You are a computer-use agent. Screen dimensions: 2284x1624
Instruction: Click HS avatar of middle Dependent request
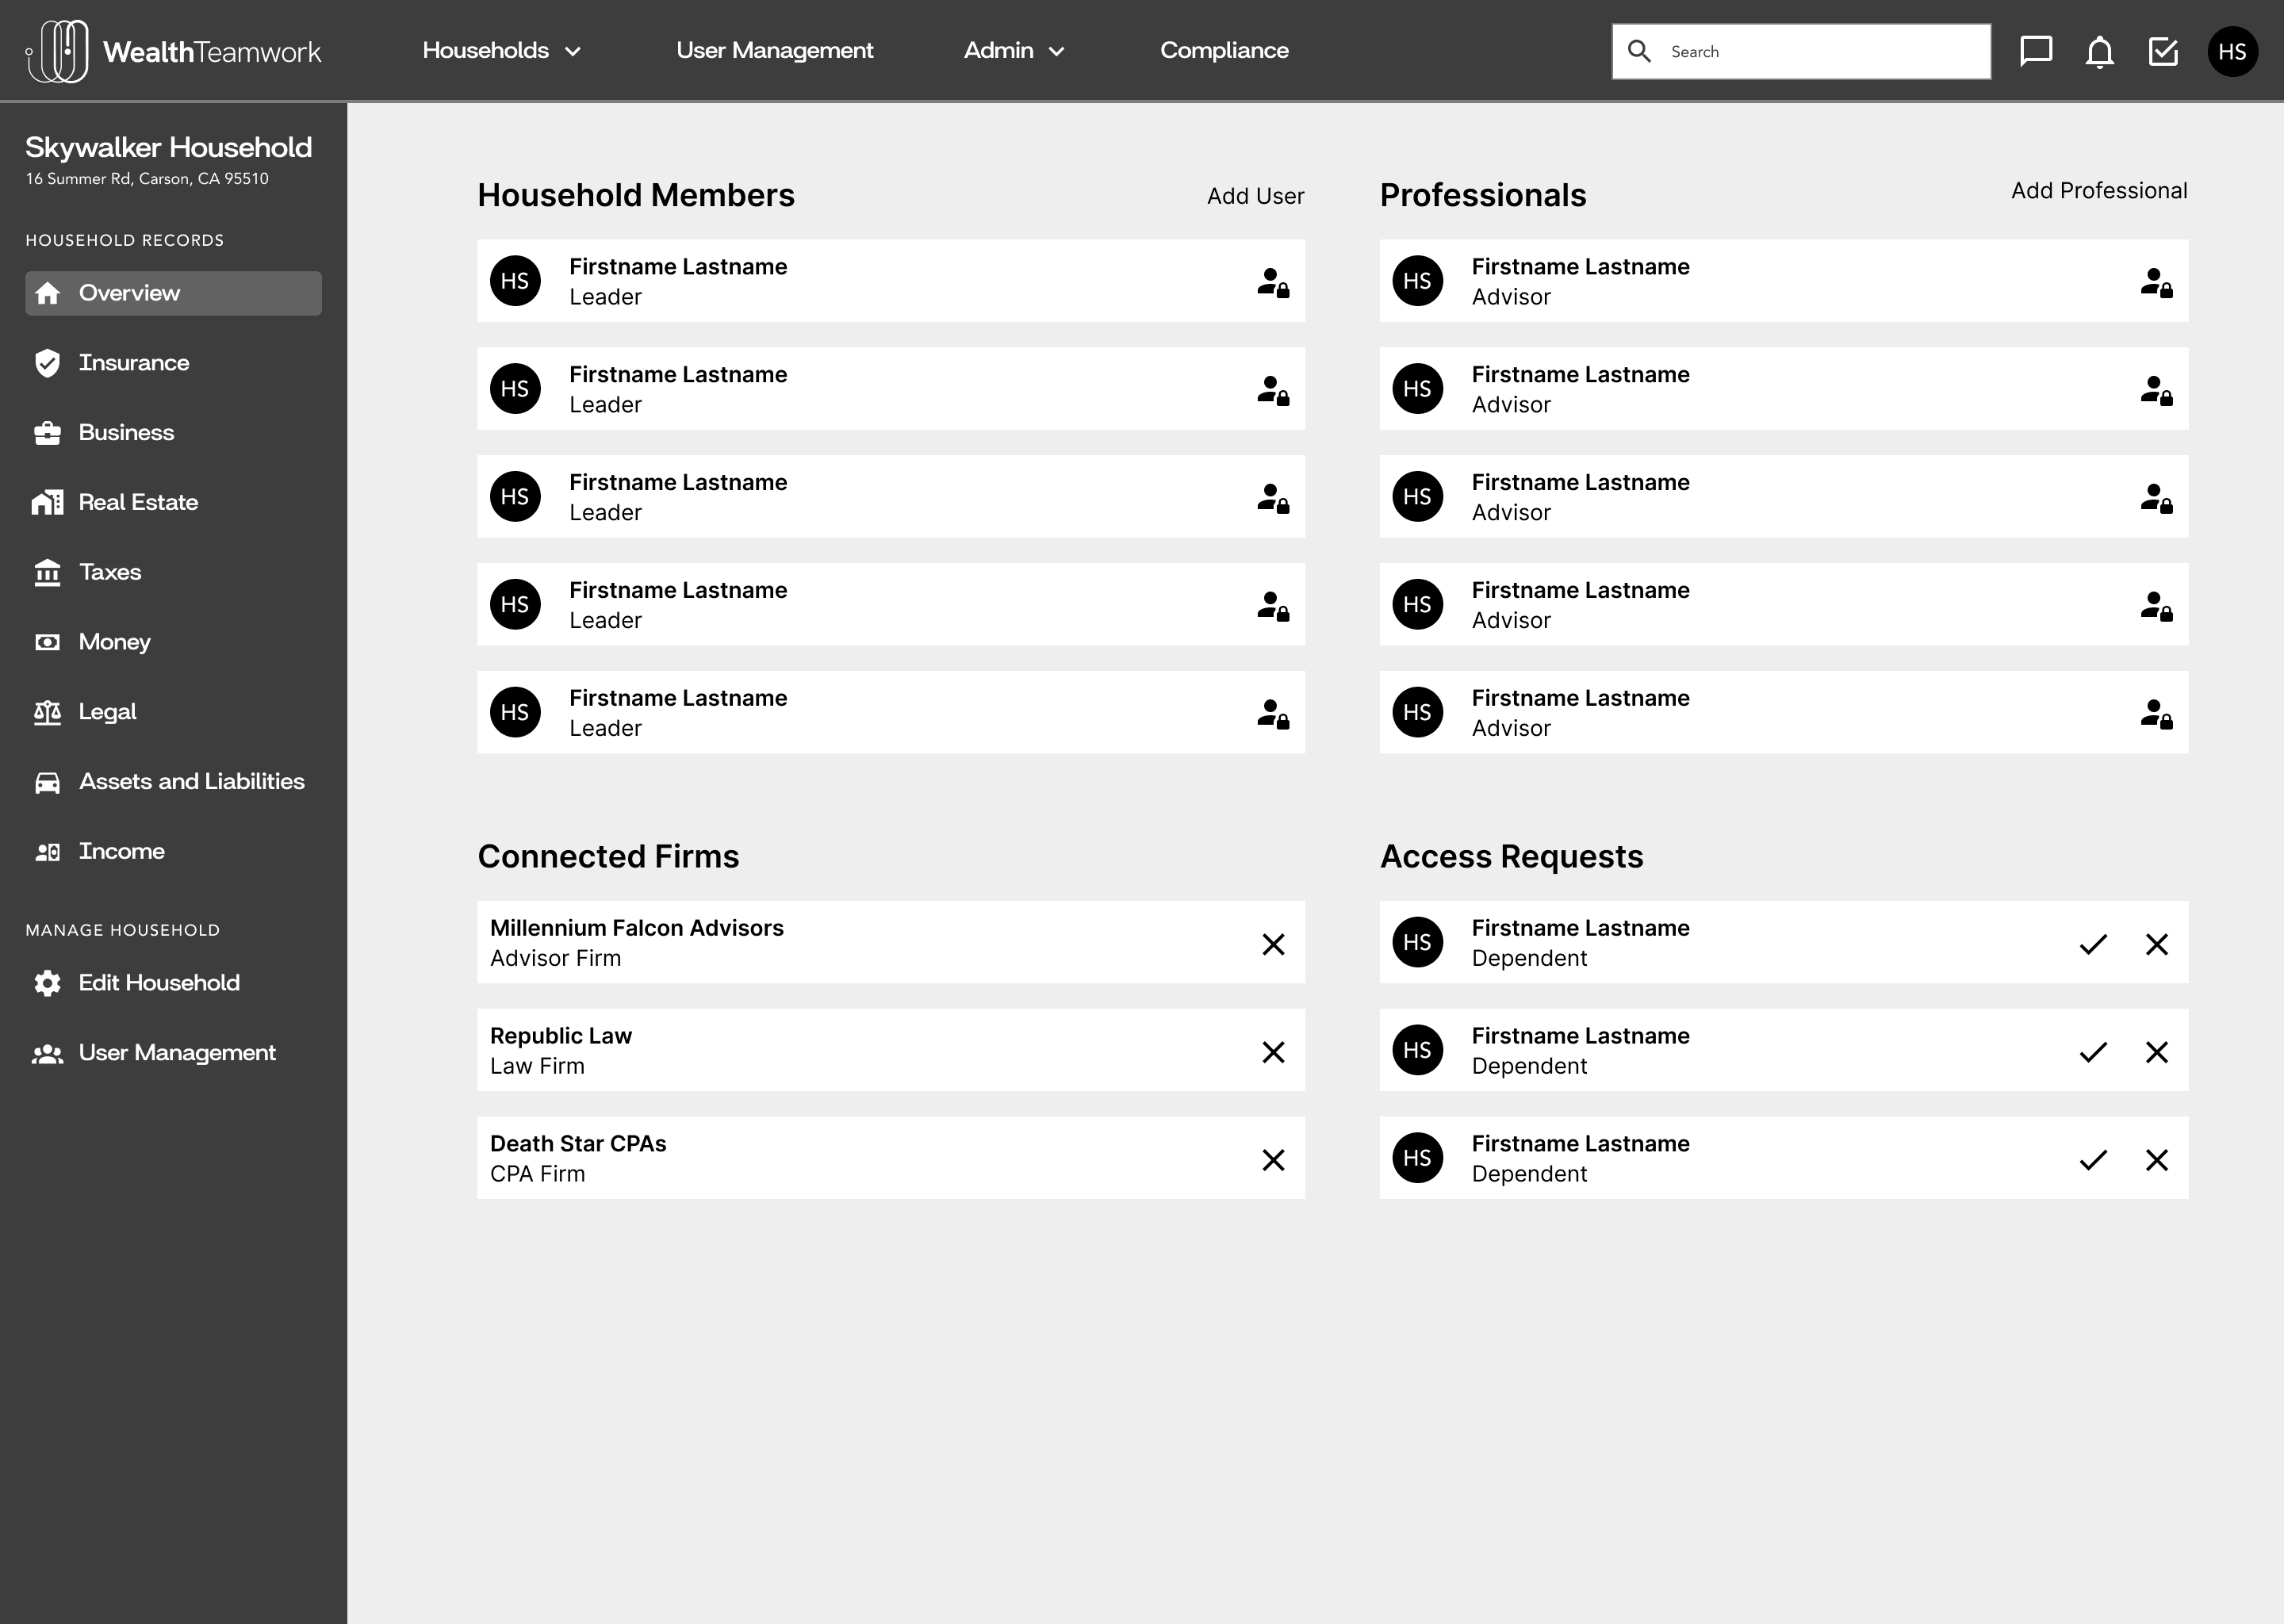pos(1417,1050)
